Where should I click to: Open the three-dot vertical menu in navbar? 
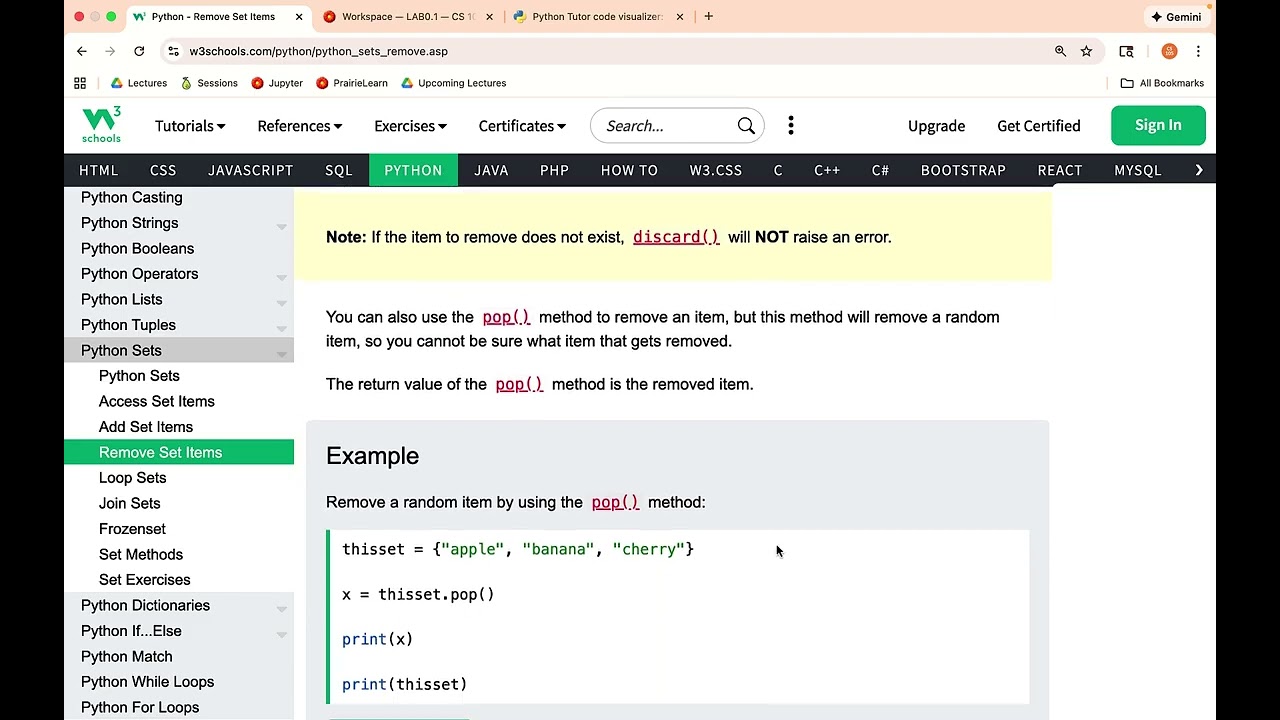pyautogui.click(x=791, y=125)
